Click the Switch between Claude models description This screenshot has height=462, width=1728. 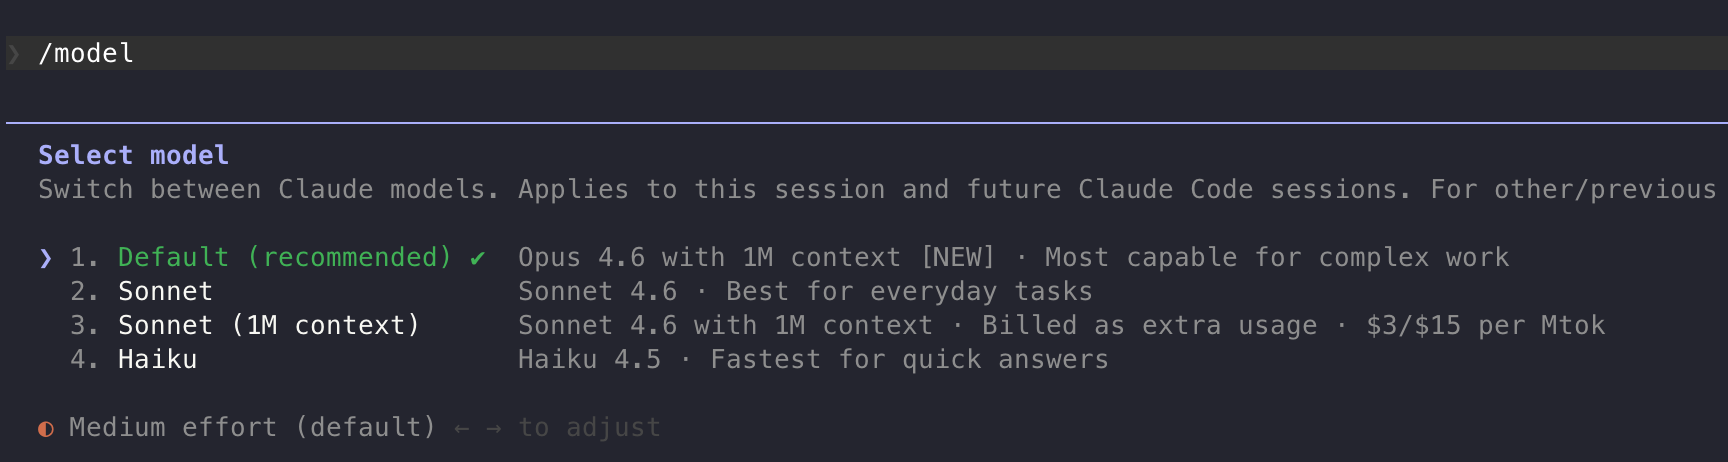[x=268, y=190]
